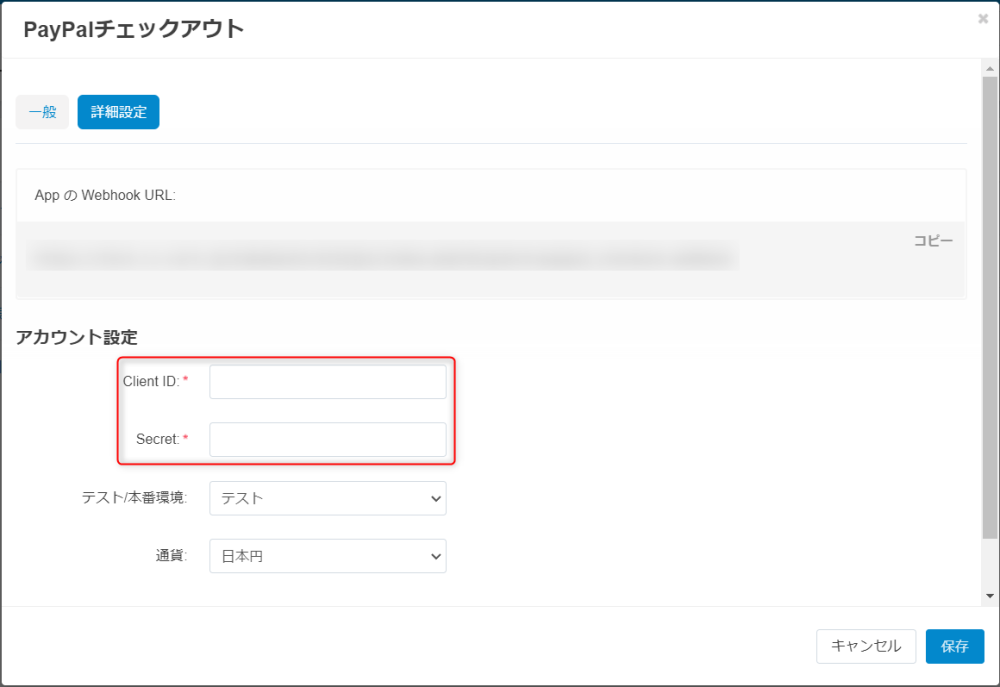Click the vertical scrollbar thumb

coord(990,300)
